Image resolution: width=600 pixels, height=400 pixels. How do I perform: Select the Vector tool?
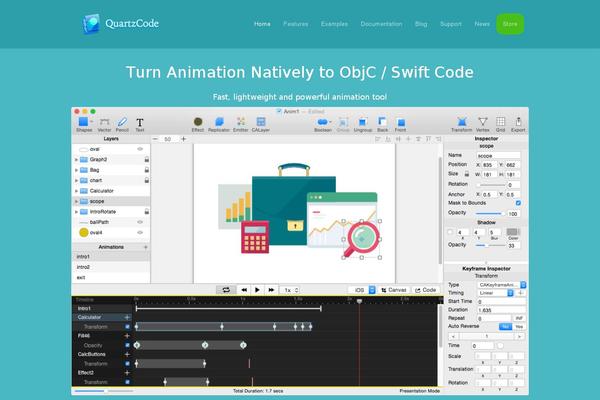click(104, 122)
